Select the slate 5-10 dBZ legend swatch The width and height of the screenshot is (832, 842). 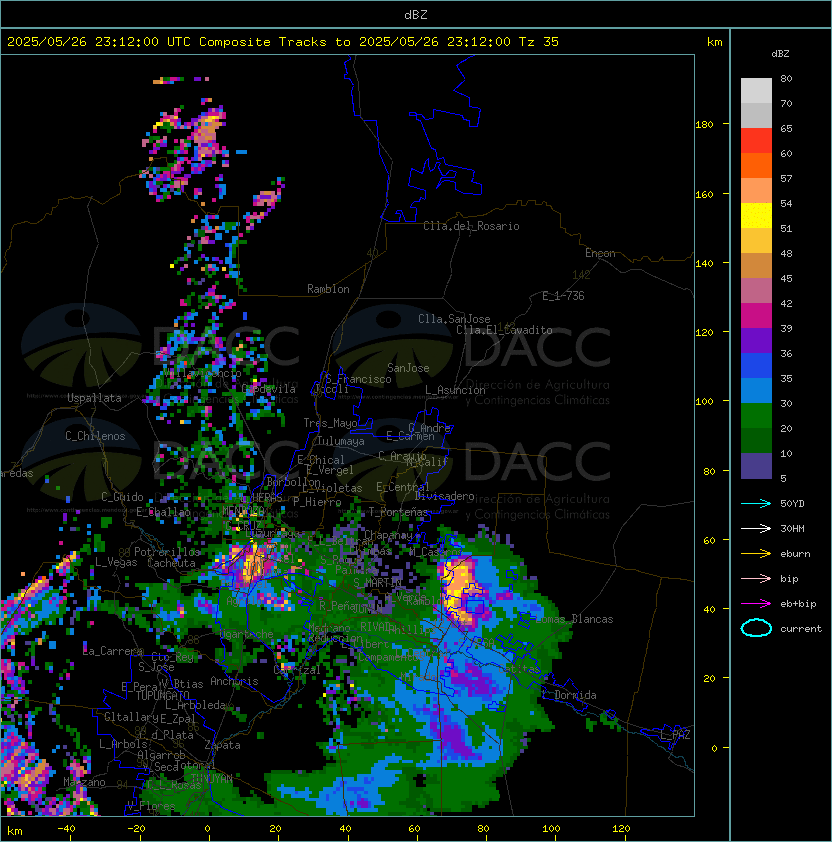pyautogui.click(x=756, y=466)
